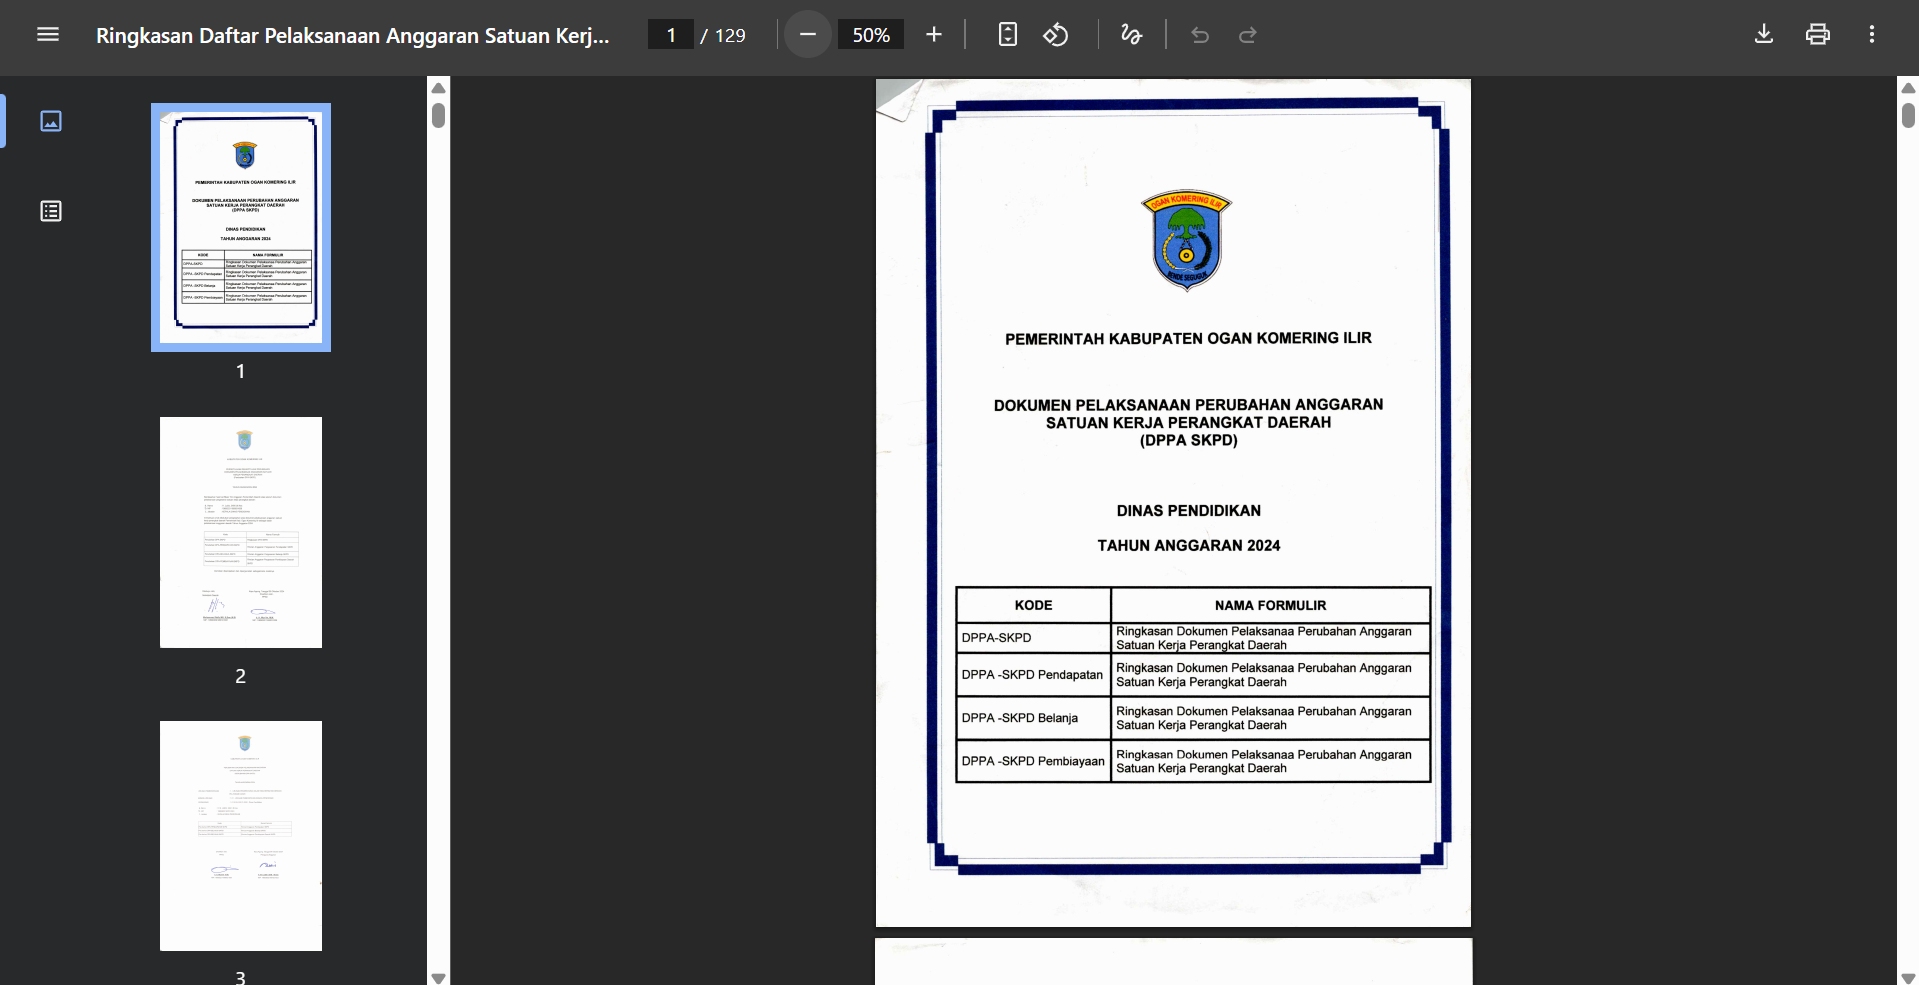Switch to document outline view
The height and width of the screenshot is (985, 1919).
click(51, 211)
